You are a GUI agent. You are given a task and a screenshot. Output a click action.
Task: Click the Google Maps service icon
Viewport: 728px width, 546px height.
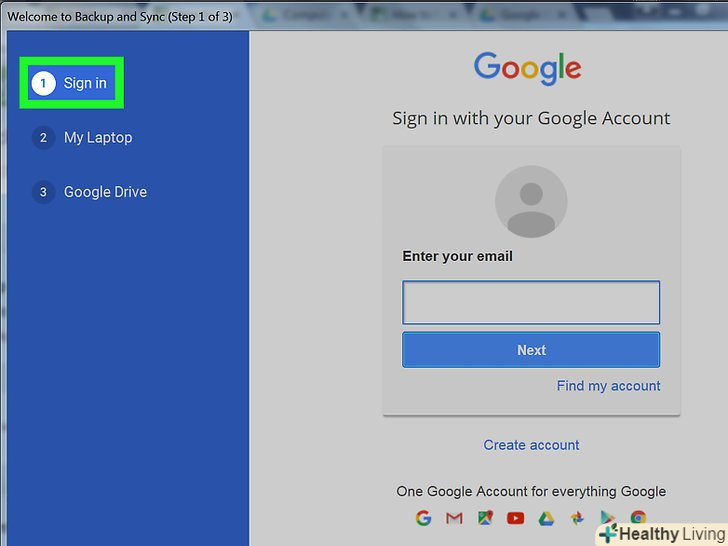(x=485, y=518)
